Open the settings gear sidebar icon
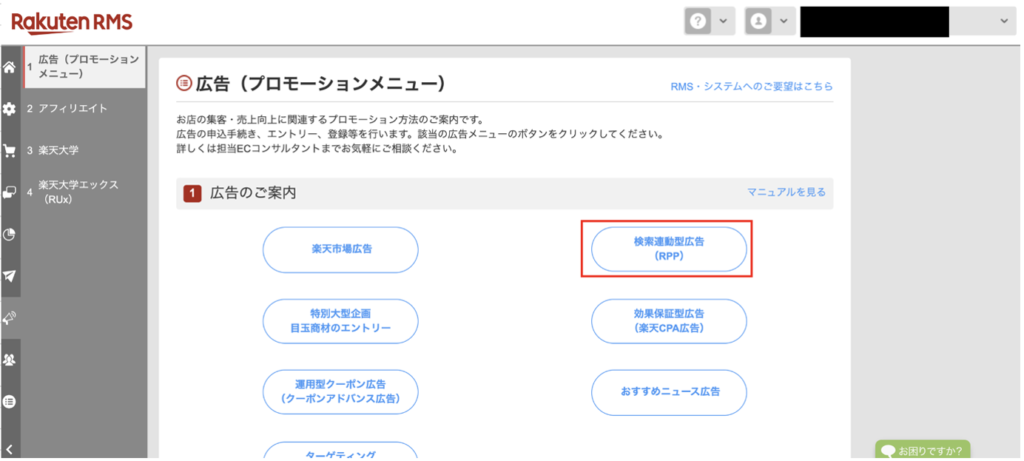Image resolution: width=1024 pixels, height=461 pixels. (10, 109)
